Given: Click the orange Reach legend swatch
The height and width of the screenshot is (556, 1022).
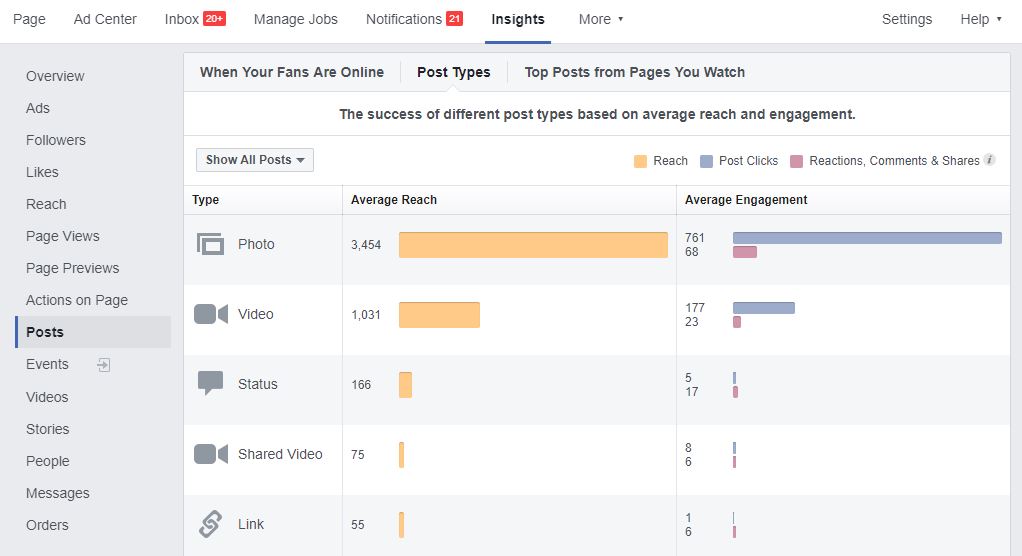Looking at the screenshot, I should coord(641,161).
